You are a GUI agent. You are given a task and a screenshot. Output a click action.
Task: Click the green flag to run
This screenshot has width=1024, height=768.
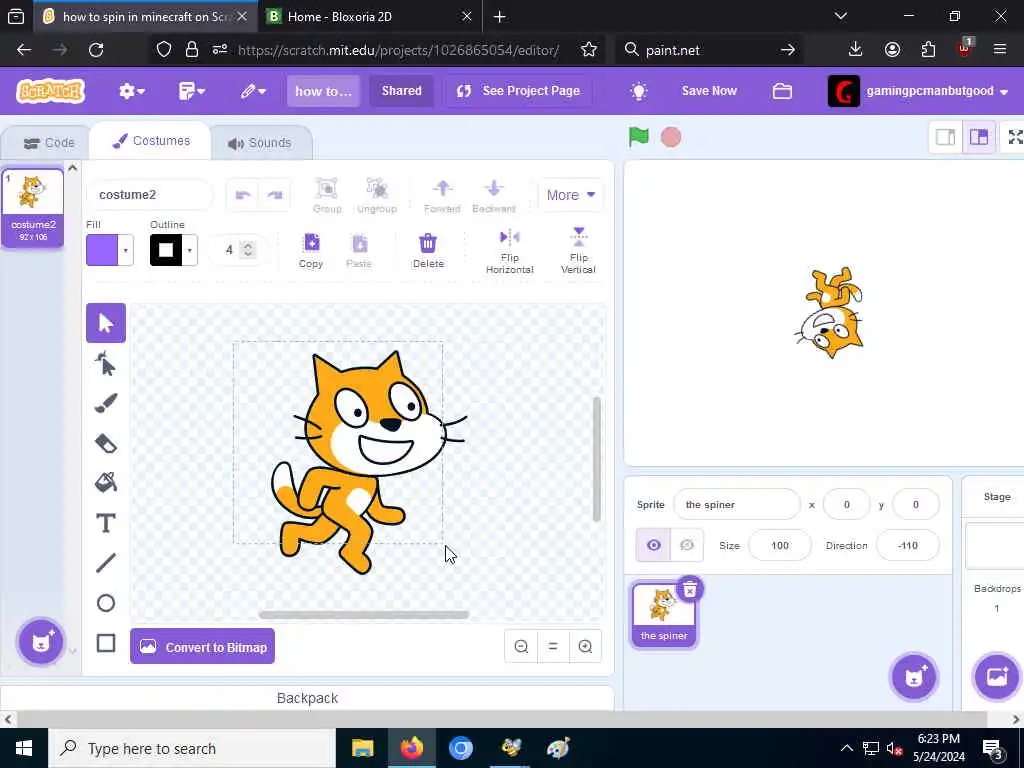coord(639,136)
